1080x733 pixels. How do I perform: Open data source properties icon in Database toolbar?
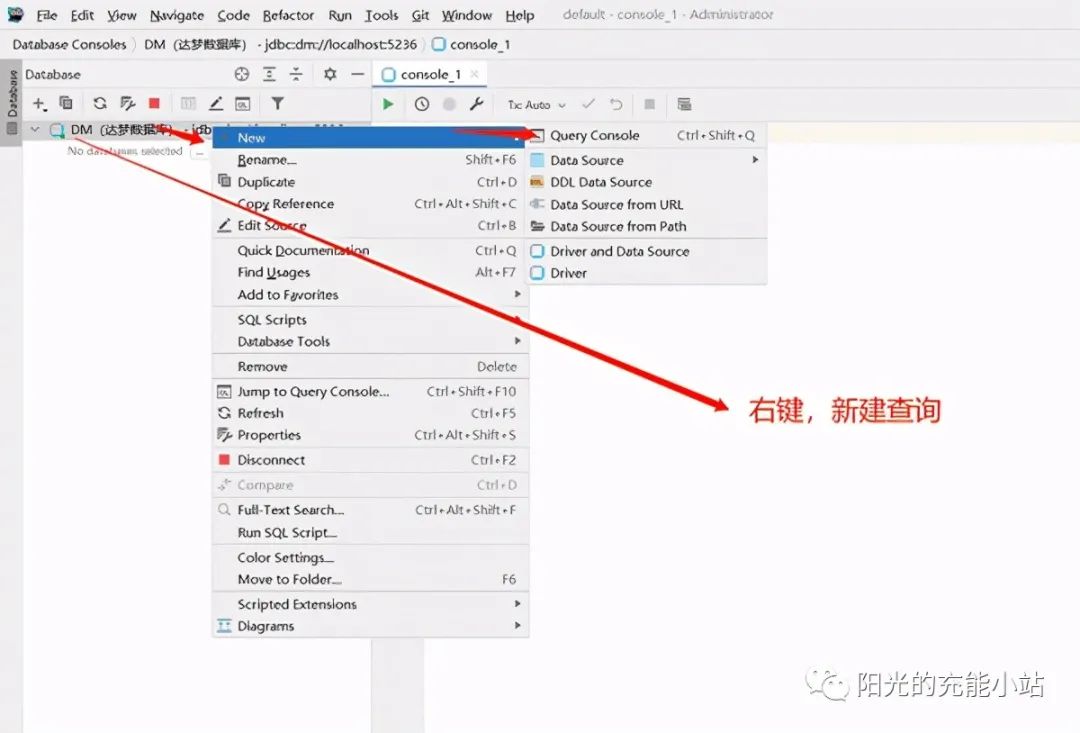click(x=127, y=103)
